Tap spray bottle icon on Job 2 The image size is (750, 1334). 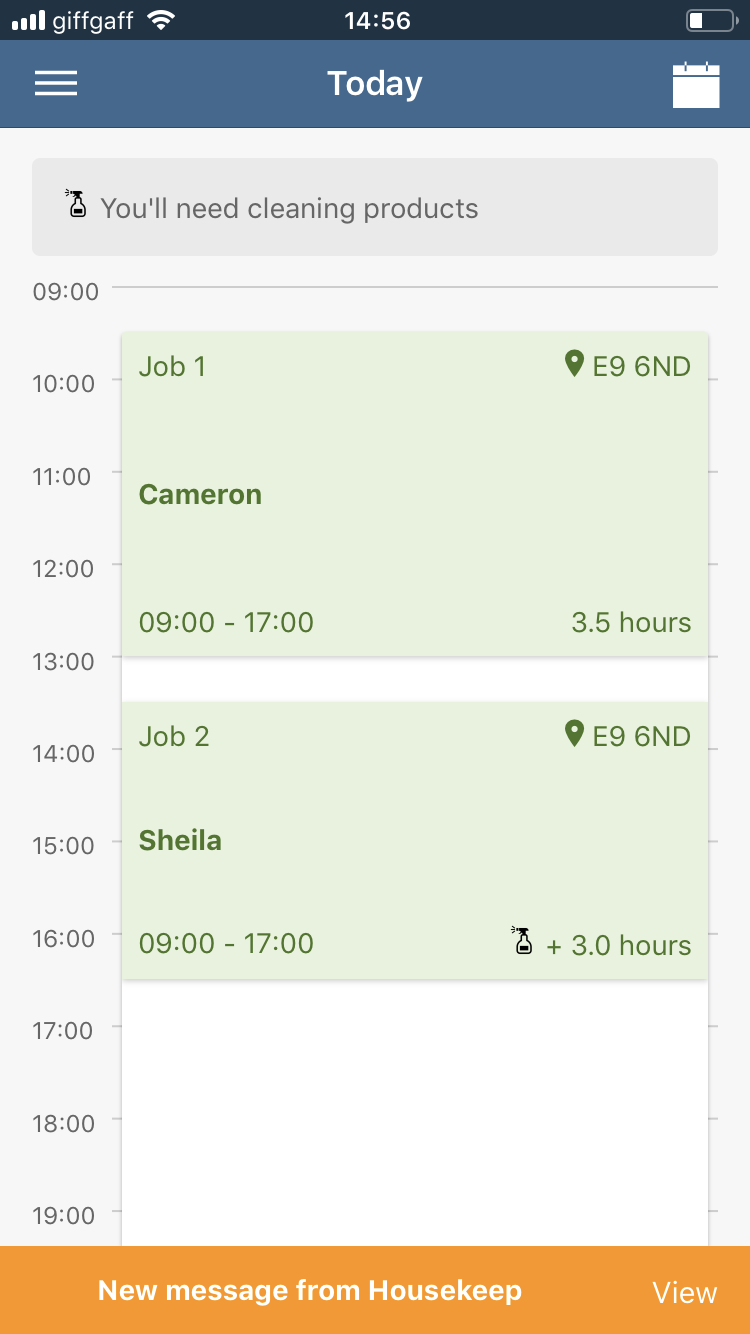pyautogui.click(x=522, y=942)
